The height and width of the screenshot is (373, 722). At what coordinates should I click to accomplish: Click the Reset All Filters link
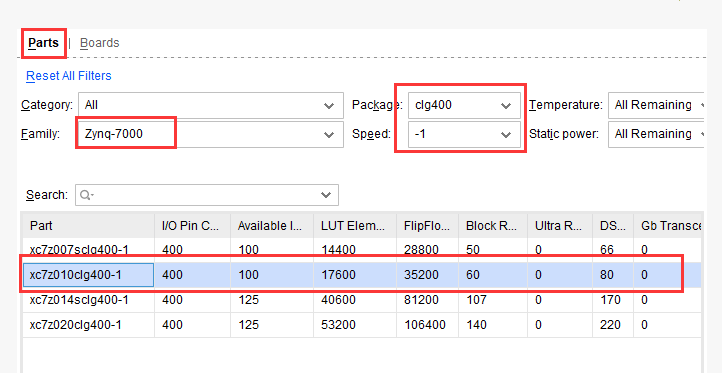(x=69, y=76)
